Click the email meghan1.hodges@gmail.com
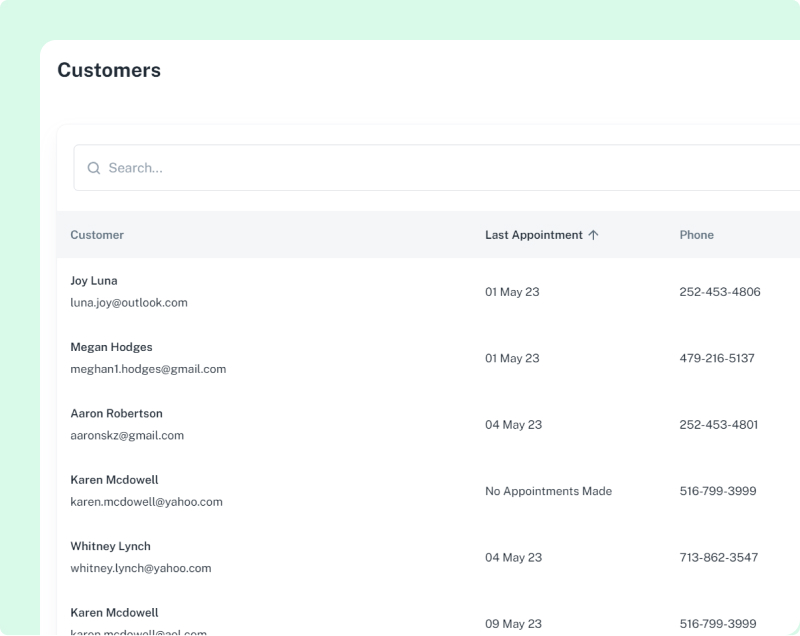This screenshot has width=800, height=636. click(x=147, y=368)
